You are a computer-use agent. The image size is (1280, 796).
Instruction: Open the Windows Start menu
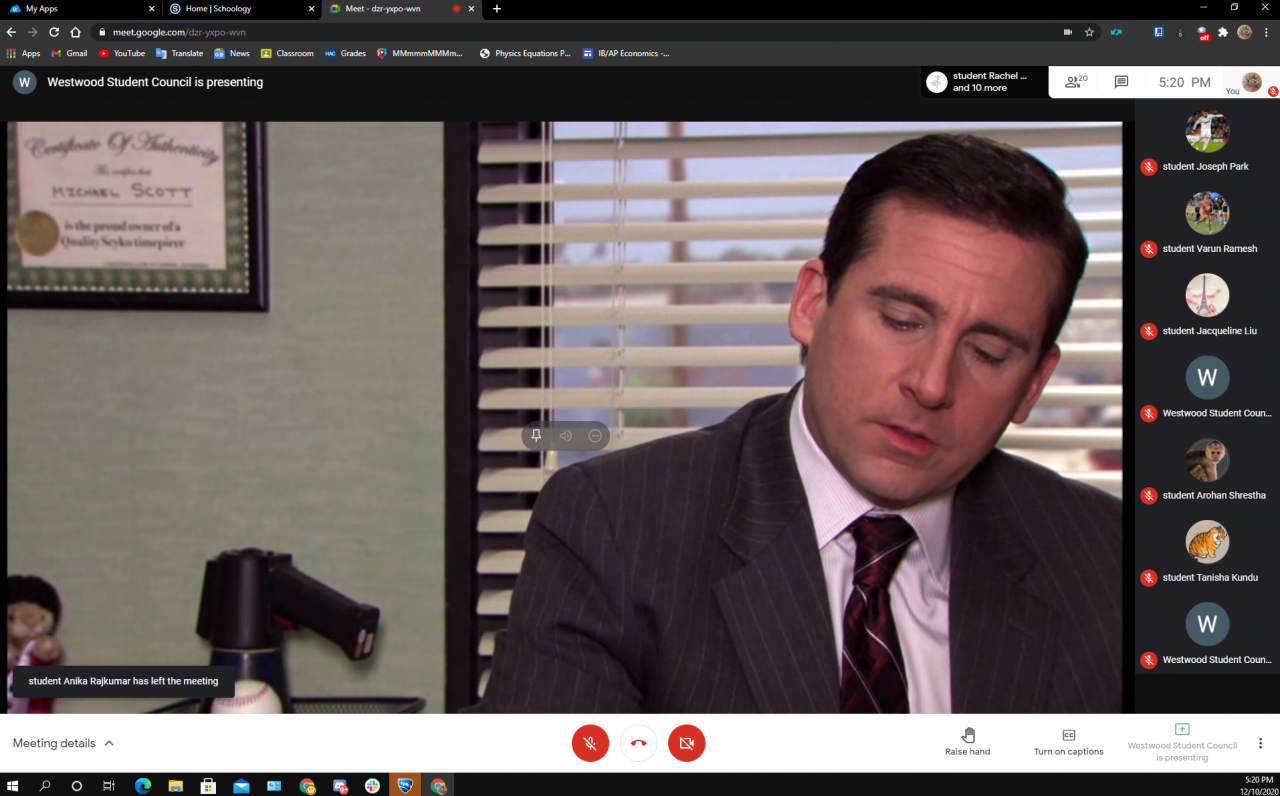coord(12,786)
